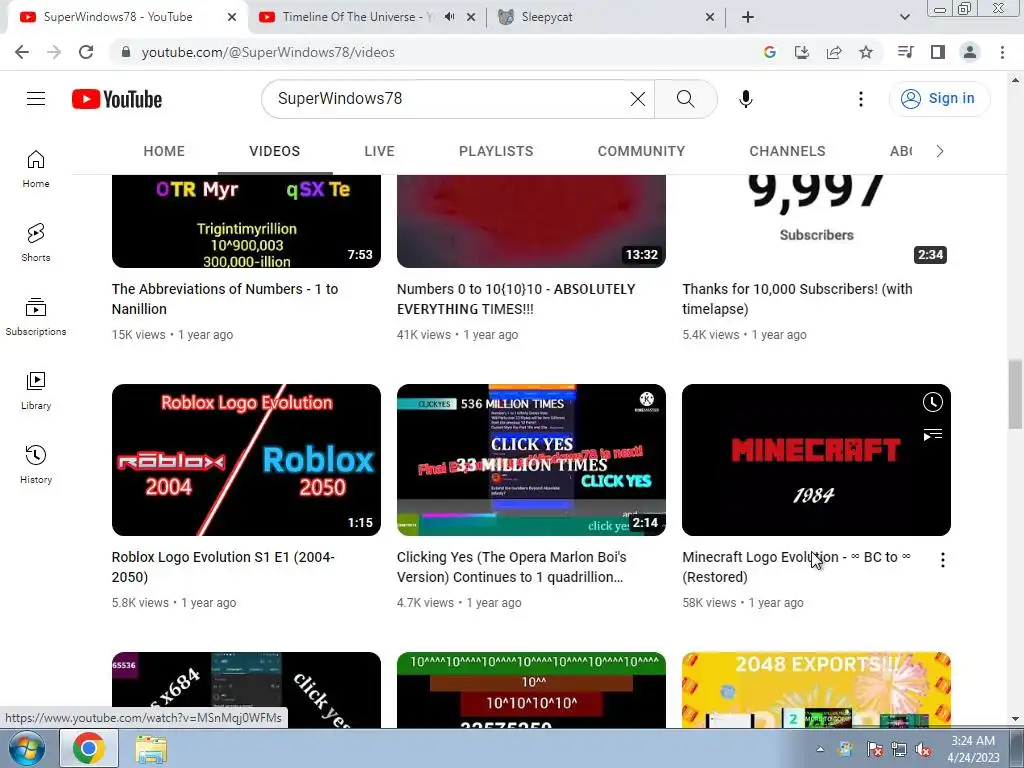Viewport: 1024px width, 768px height.
Task: Open Shorts from the sidebar
Action: click(36, 242)
